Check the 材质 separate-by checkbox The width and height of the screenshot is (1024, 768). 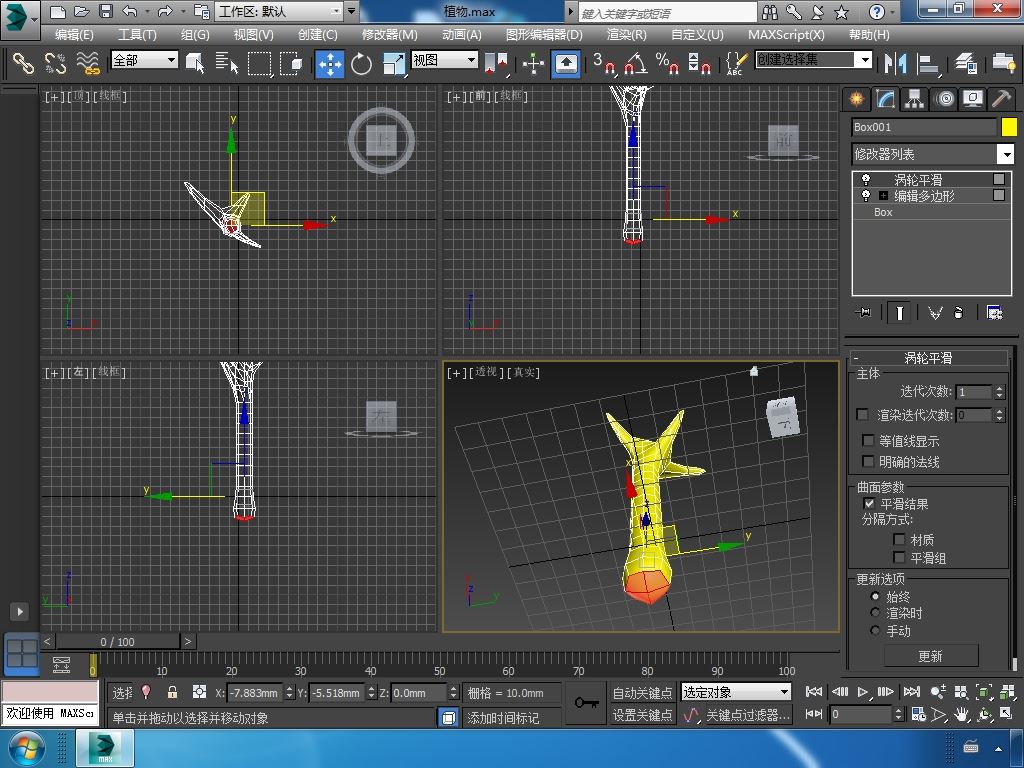pyautogui.click(x=899, y=539)
